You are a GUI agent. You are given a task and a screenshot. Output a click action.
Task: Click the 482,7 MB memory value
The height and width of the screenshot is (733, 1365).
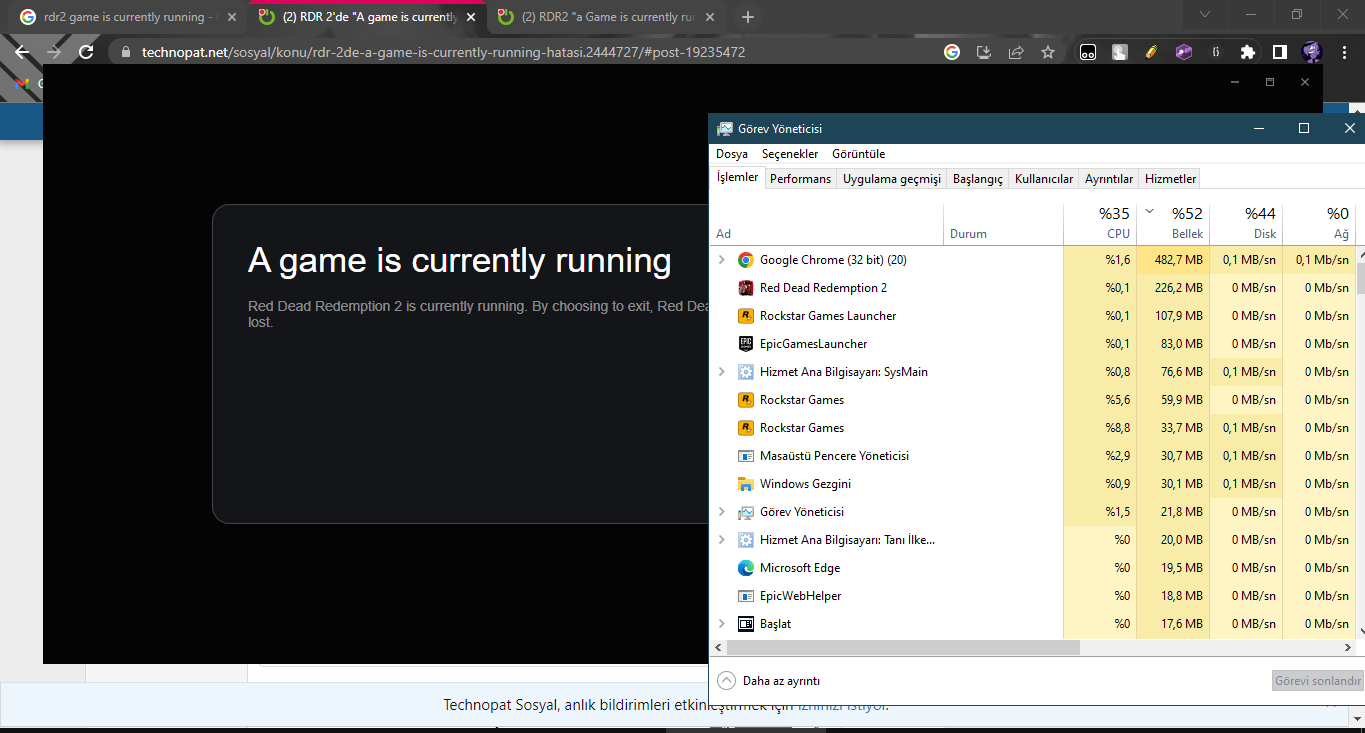(1178, 260)
